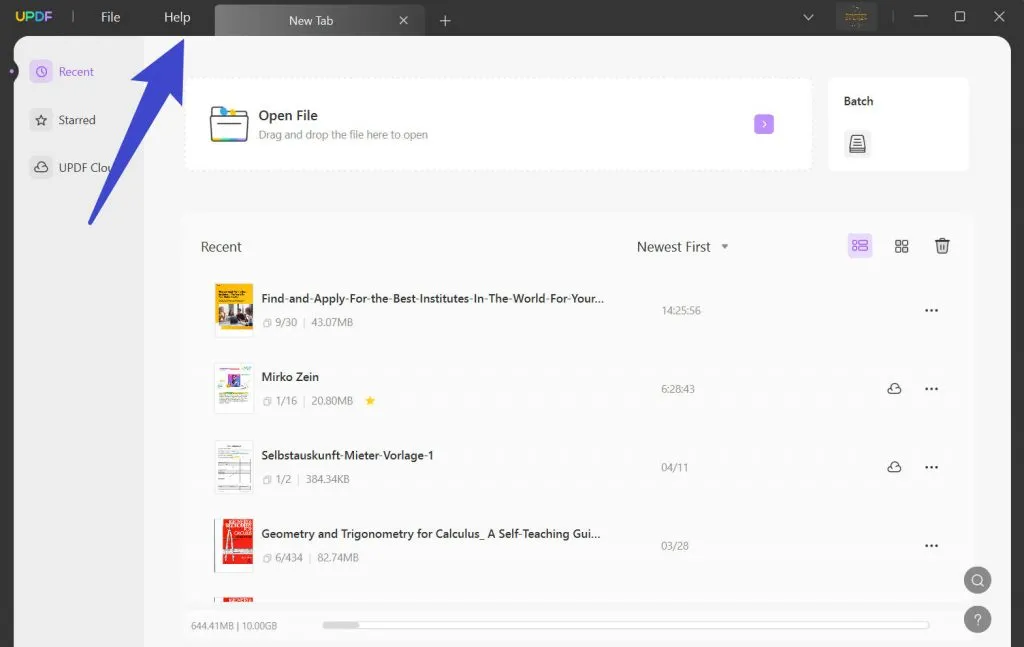Open more options for Mirko Zein
The width and height of the screenshot is (1024, 647).
pyautogui.click(x=931, y=389)
